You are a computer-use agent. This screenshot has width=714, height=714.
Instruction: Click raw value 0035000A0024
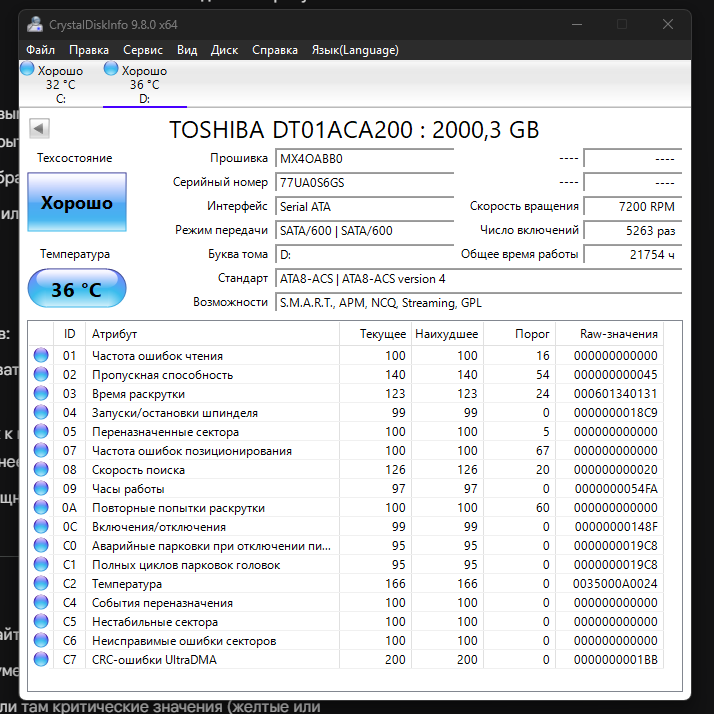(615, 583)
